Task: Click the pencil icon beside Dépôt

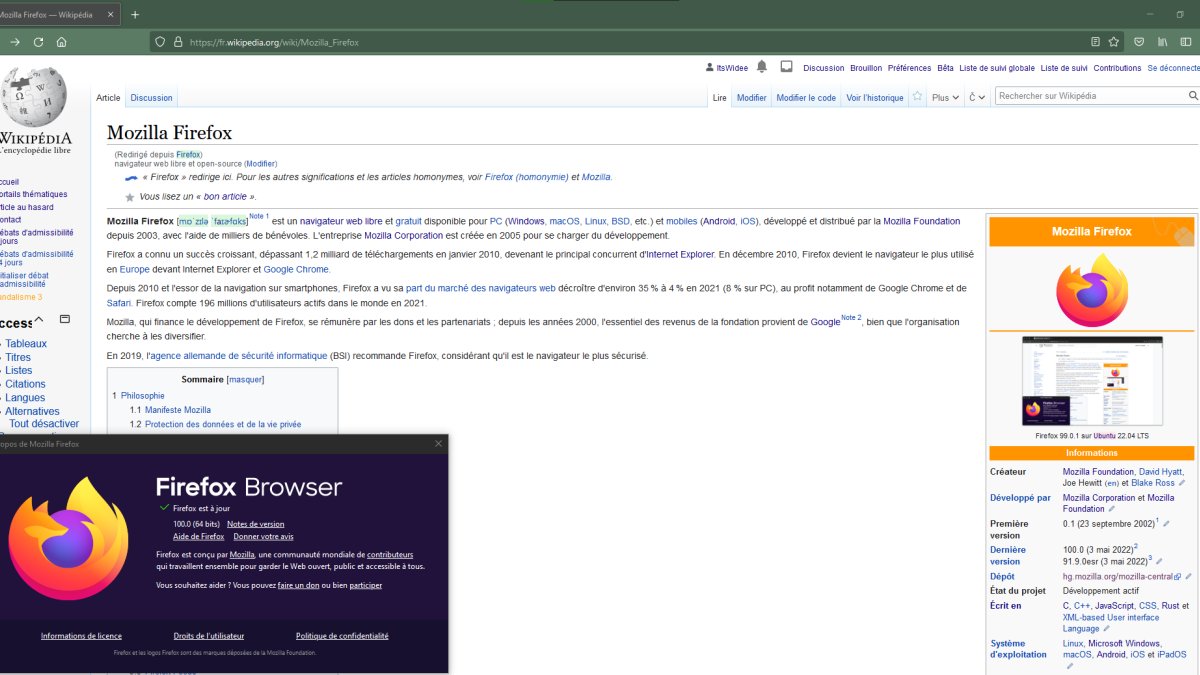Action: (1187, 577)
